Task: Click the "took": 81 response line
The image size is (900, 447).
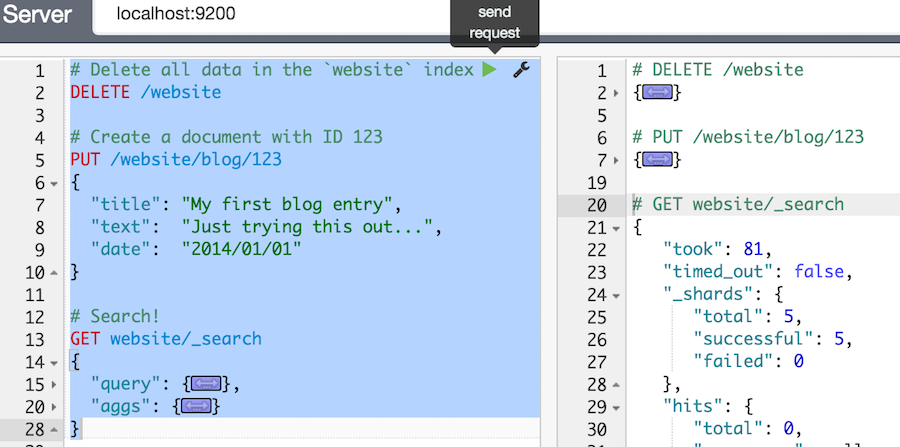Action: (718, 249)
